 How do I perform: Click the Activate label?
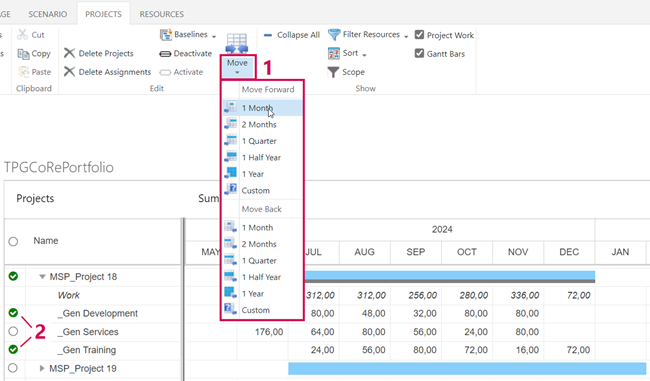[x=188, y=72]
